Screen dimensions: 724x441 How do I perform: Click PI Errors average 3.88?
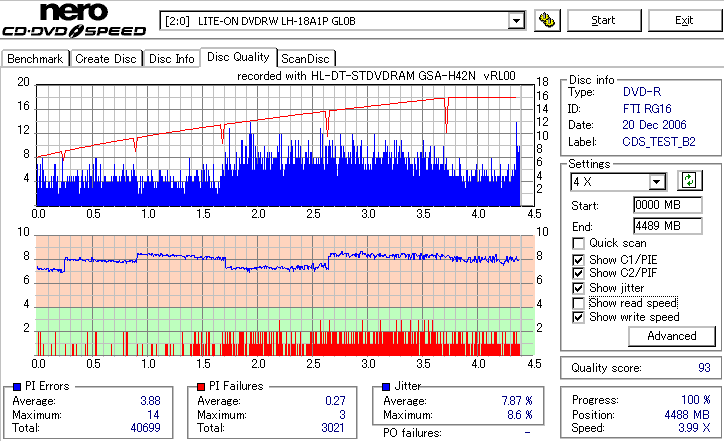pyautogui.click(x=150, y=401)
